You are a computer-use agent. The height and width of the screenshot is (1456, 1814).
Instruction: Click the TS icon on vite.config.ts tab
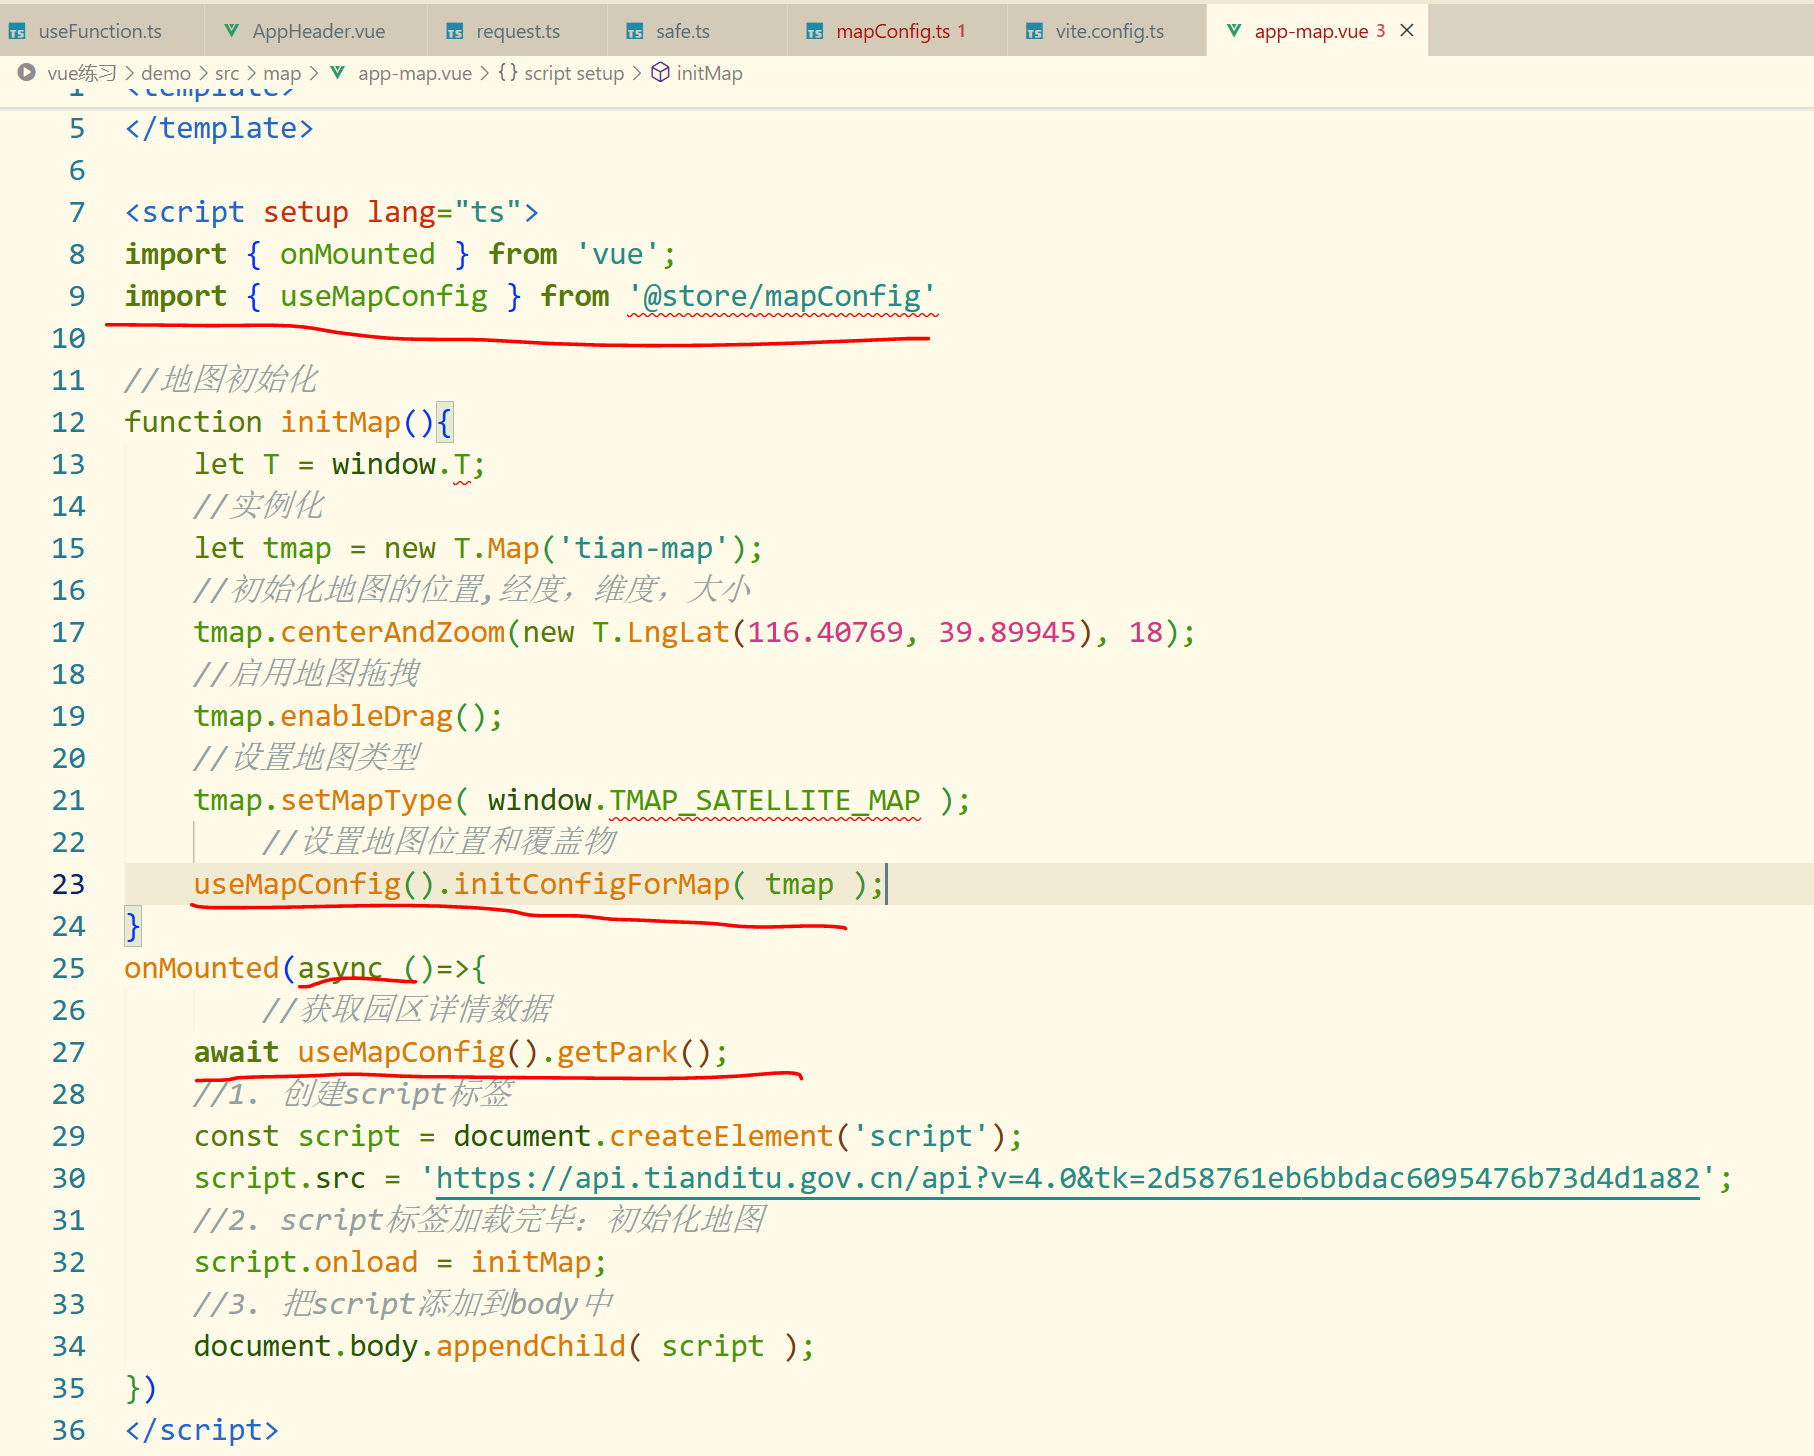coord(1035,32)
